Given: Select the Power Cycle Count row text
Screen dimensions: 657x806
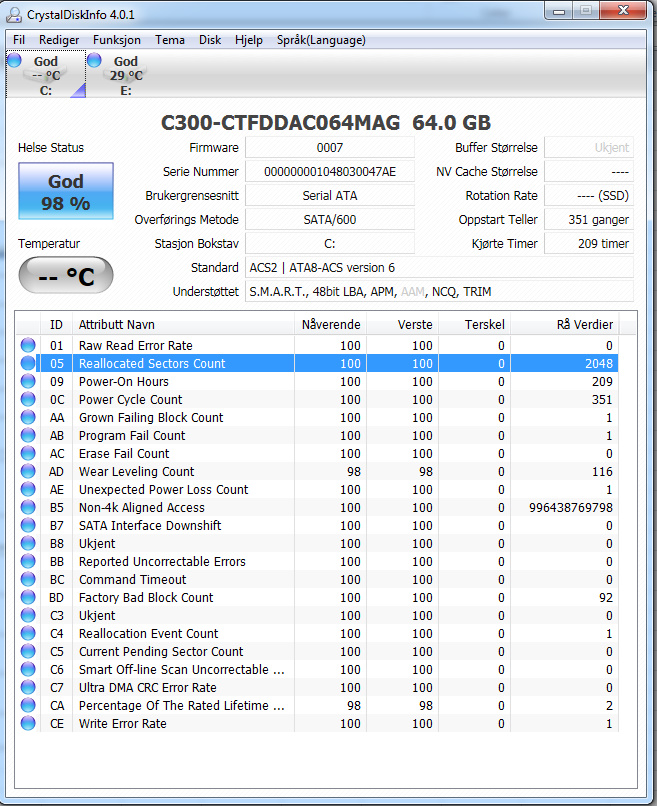Looking at the screenshot, I should 130,399.
